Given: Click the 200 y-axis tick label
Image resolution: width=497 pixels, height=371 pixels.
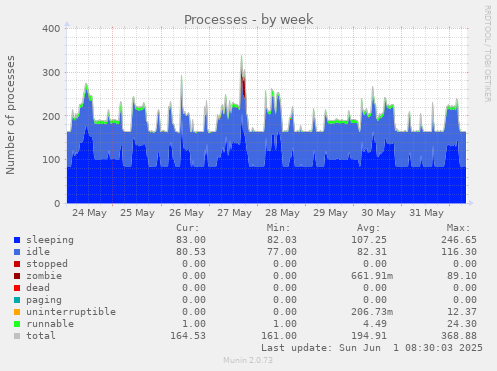Looking at the screenshot, I should point(51,117).
